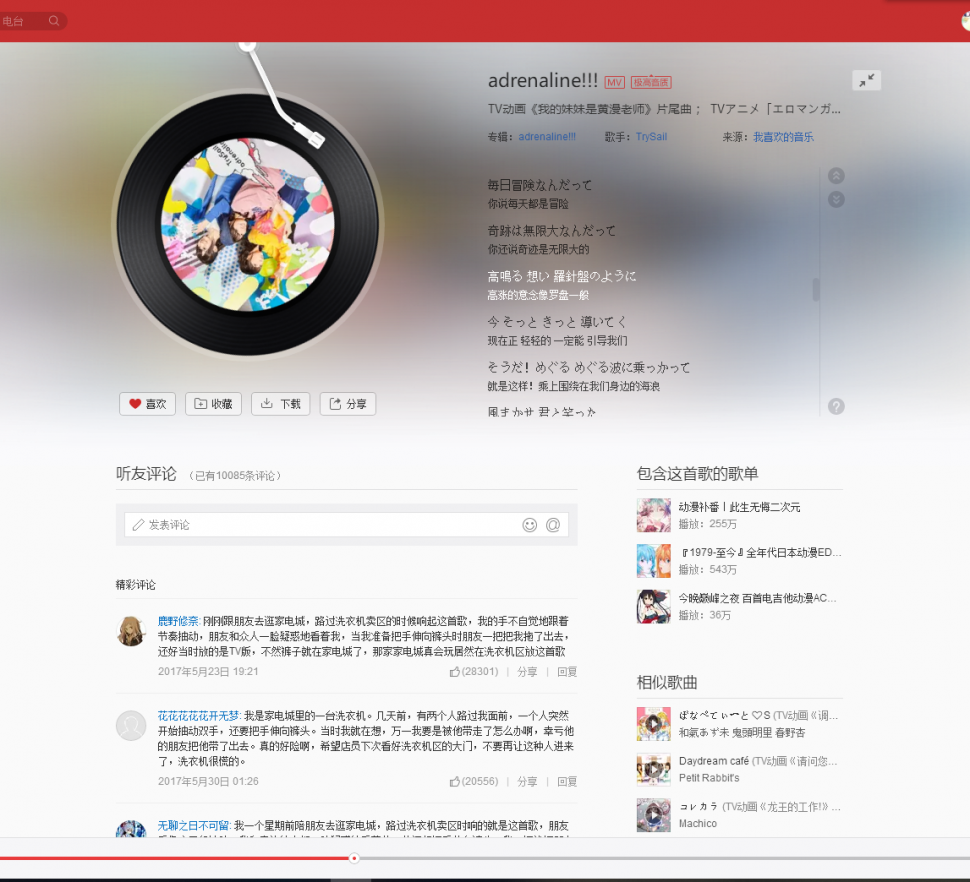Play similar song Daydream café
Viewport: 970px width, 882px height.
(x=653, y=769)
